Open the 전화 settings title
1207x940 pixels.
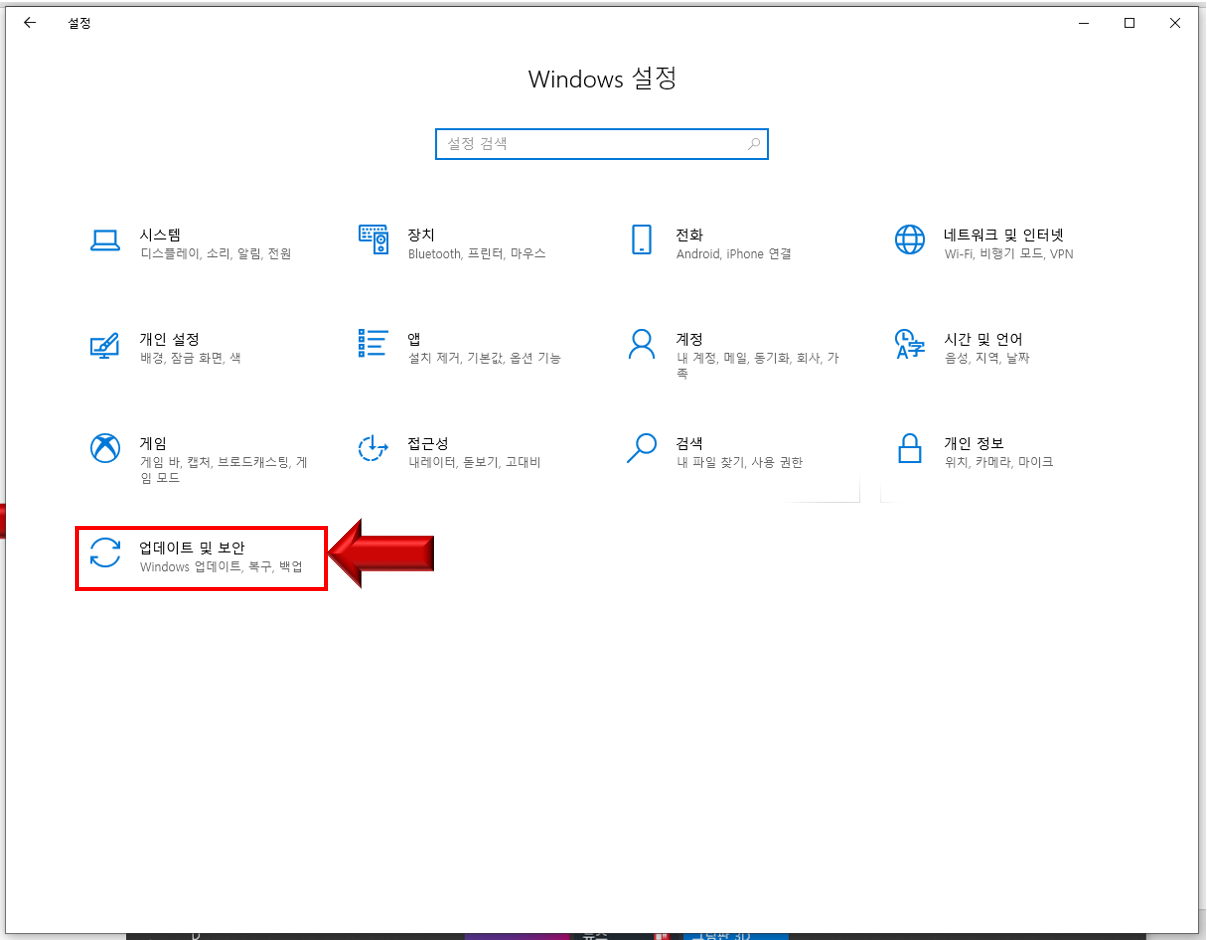(x=689, y=235)
